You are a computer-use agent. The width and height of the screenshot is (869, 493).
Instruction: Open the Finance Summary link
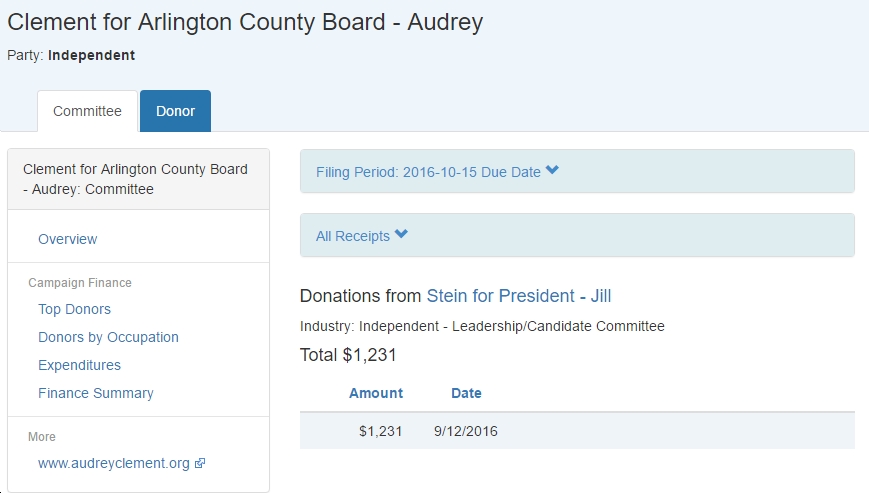(96, 393)
